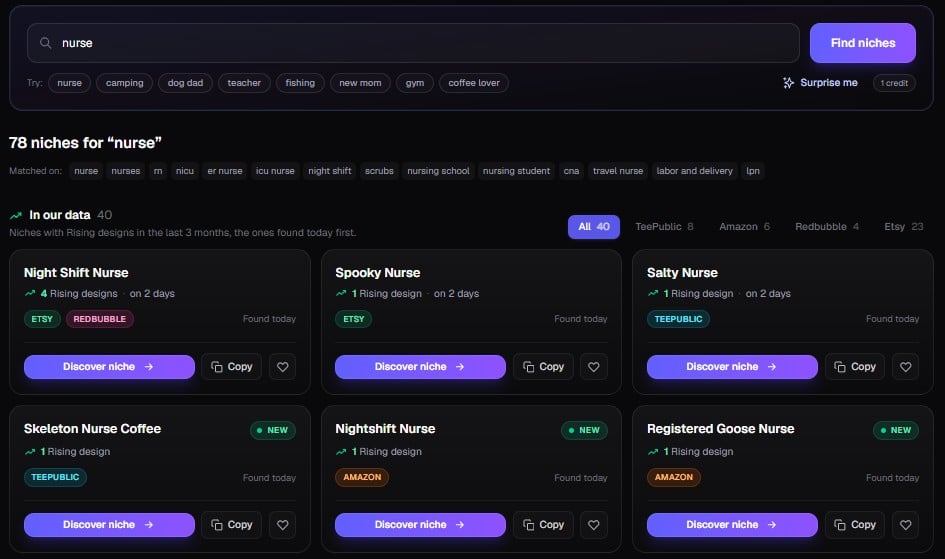Viewport: 945px width, 559px height.
Task: Click the Surprise me sparkle icon
Action: click(x=788, y=83)
